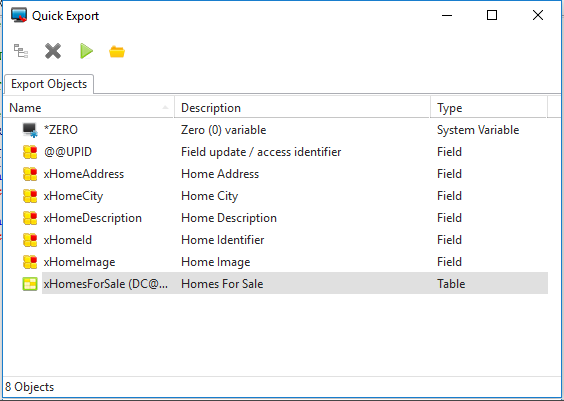This screenshot has width=564, height=401.
Task: Sort by the Name column header
Action: pos(88,108)
